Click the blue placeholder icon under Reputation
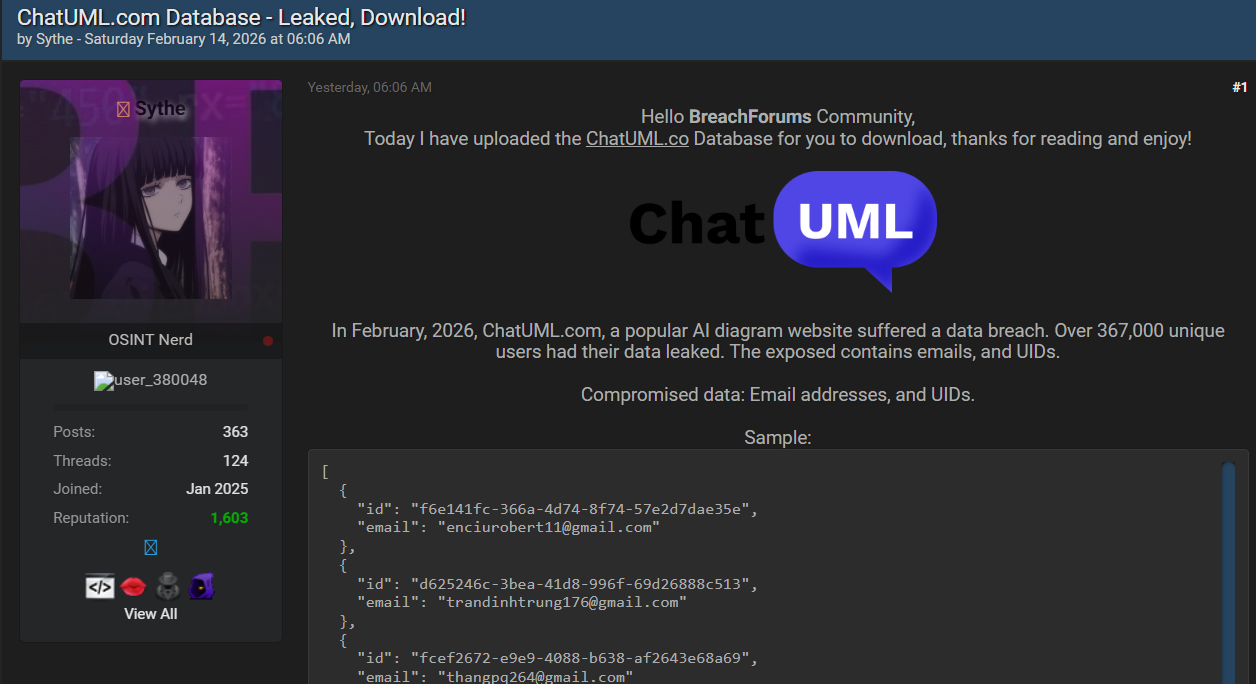 pos(151,547)
